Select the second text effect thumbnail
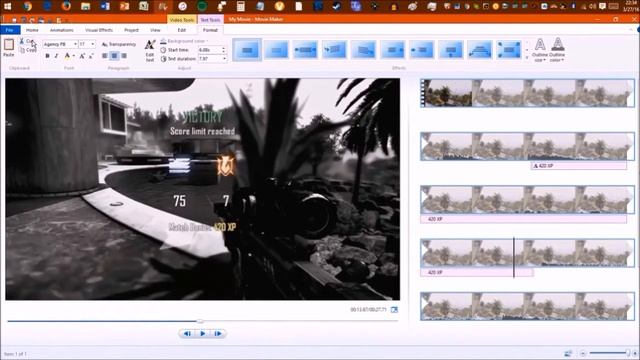The height and width of the screenshot is (360, 640). click(276, 50)
